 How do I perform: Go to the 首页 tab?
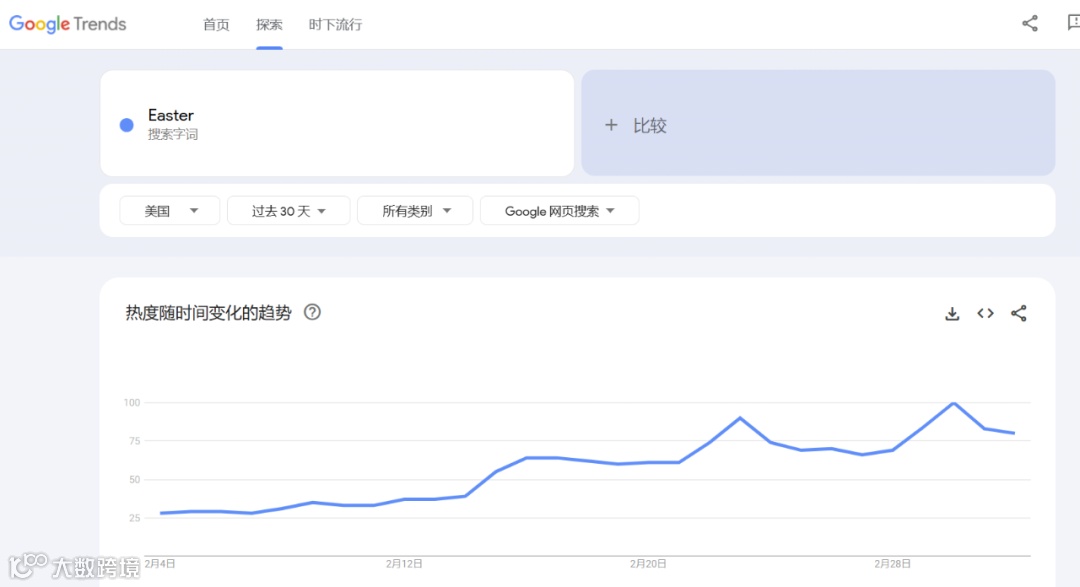[216, 25]
